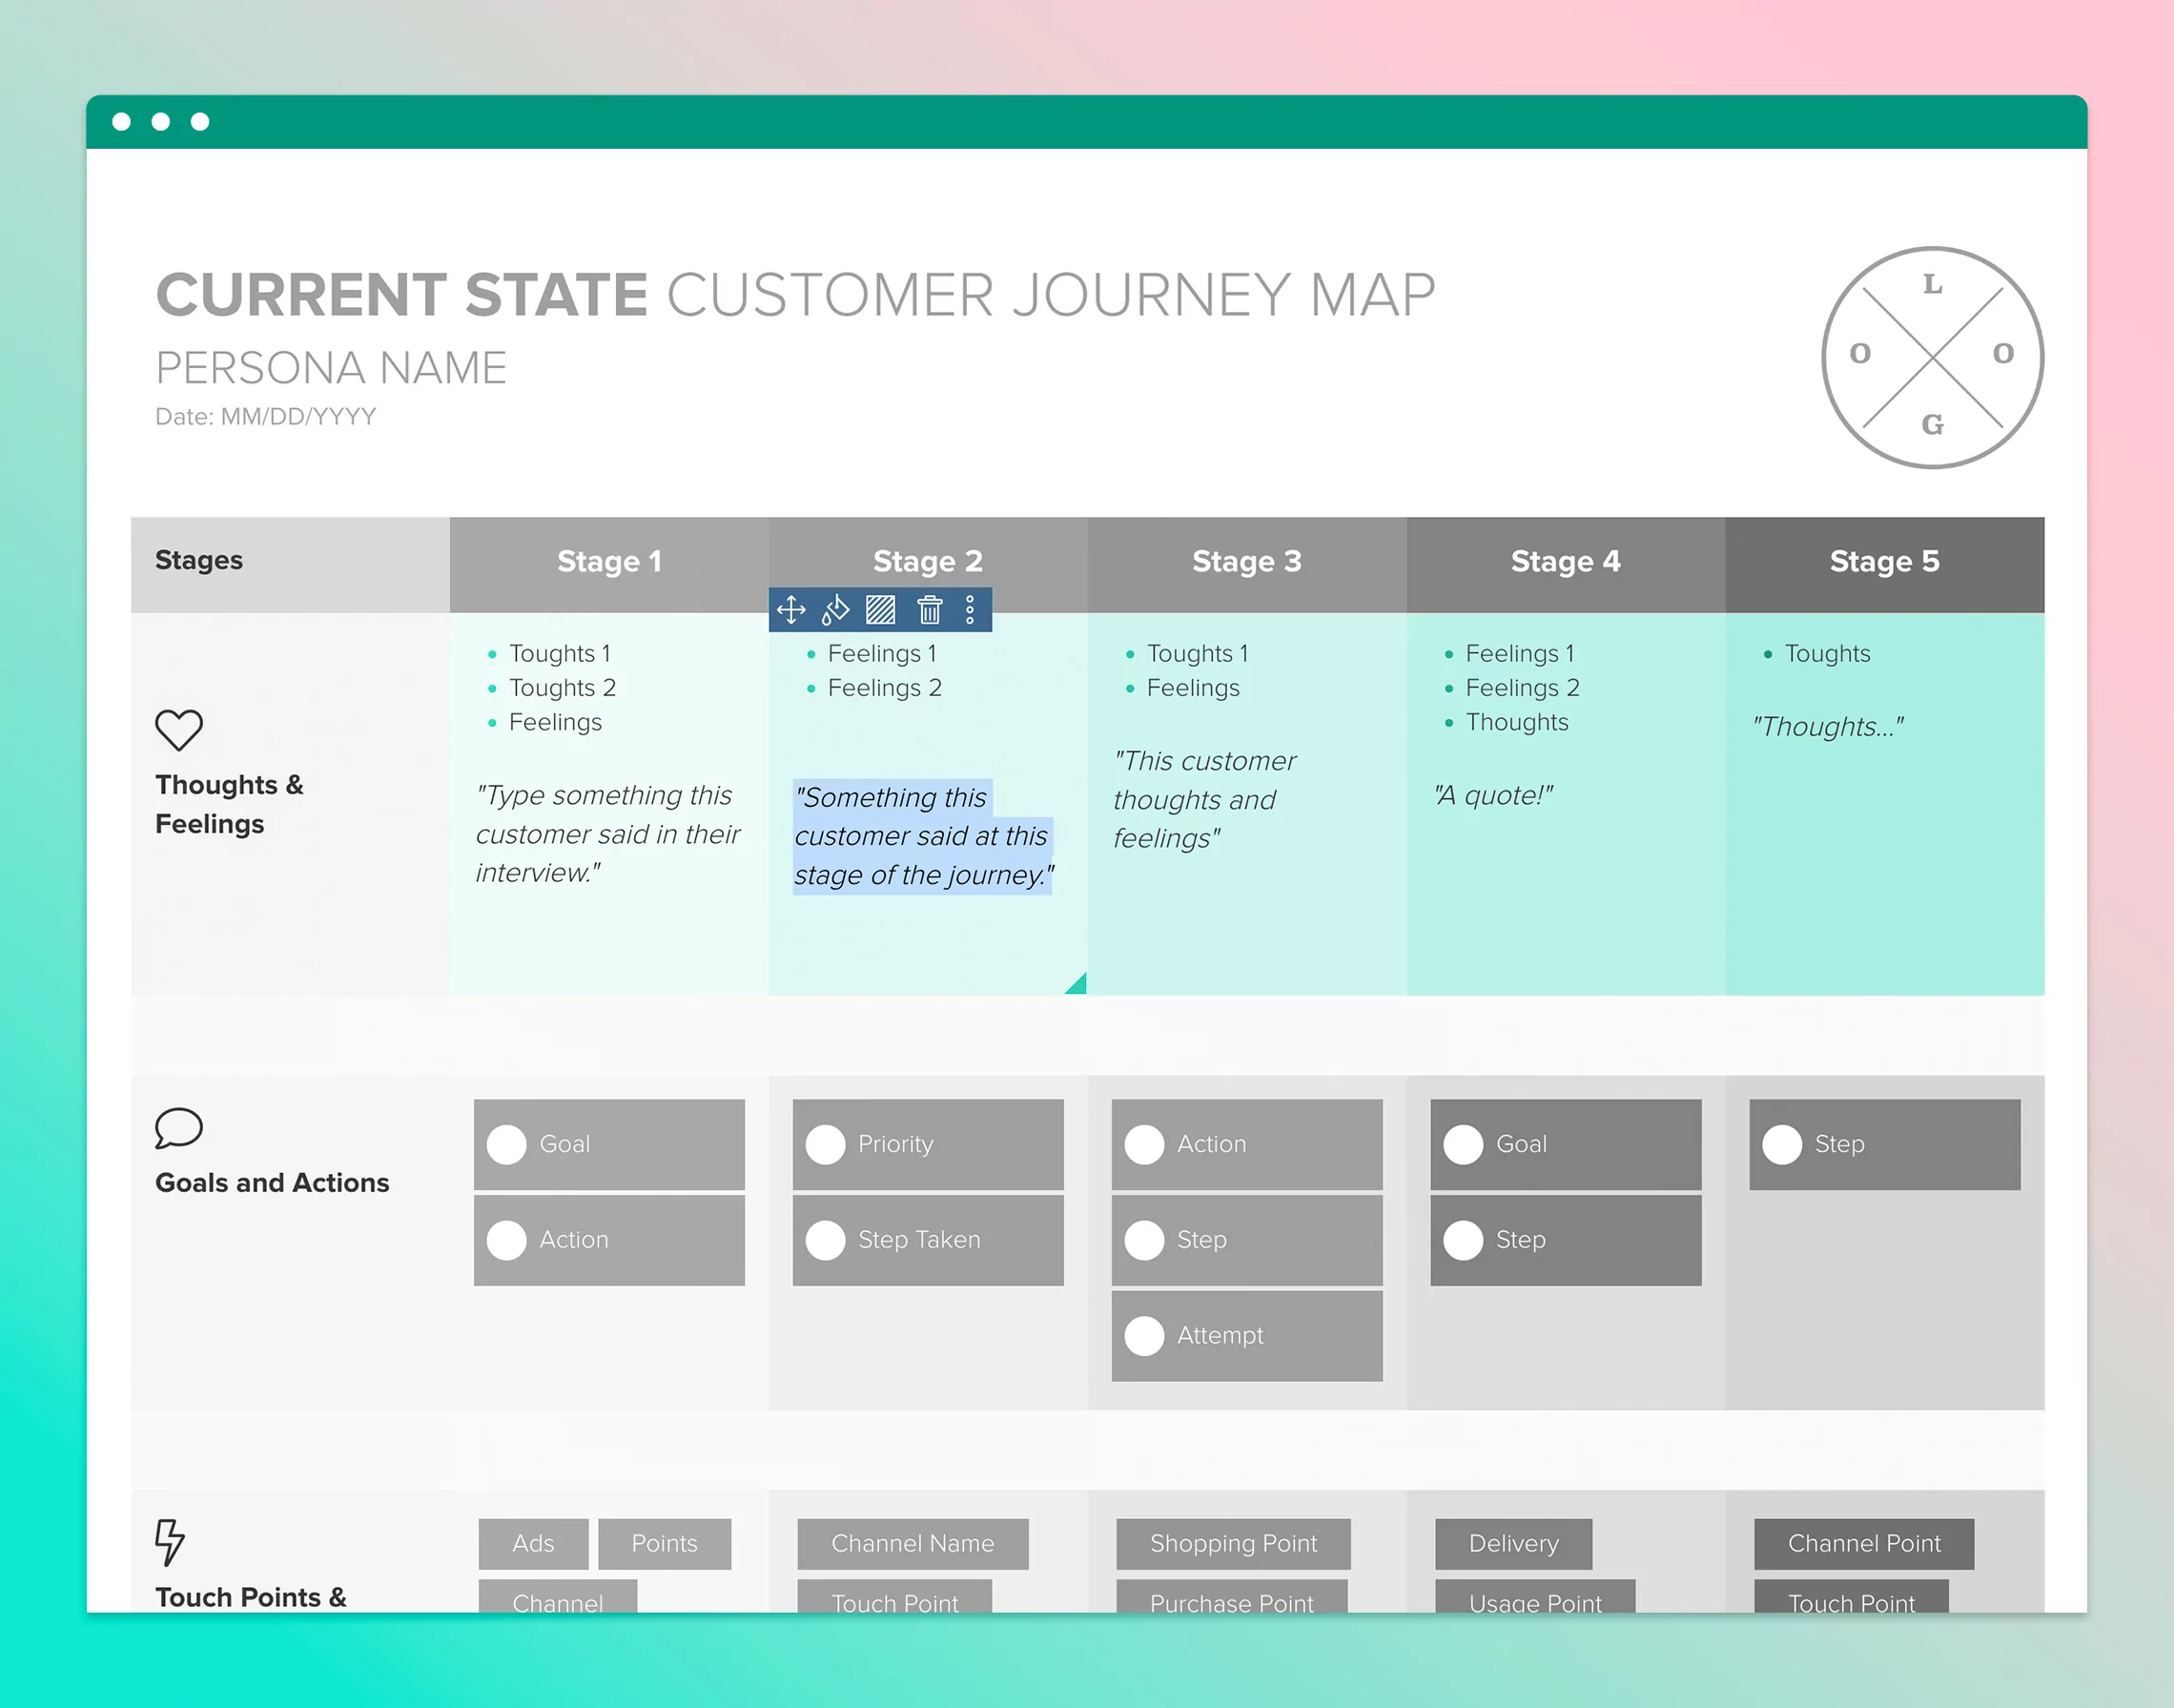
Task: Toggle the circle on the Priority card
Action: [825, 1144]
